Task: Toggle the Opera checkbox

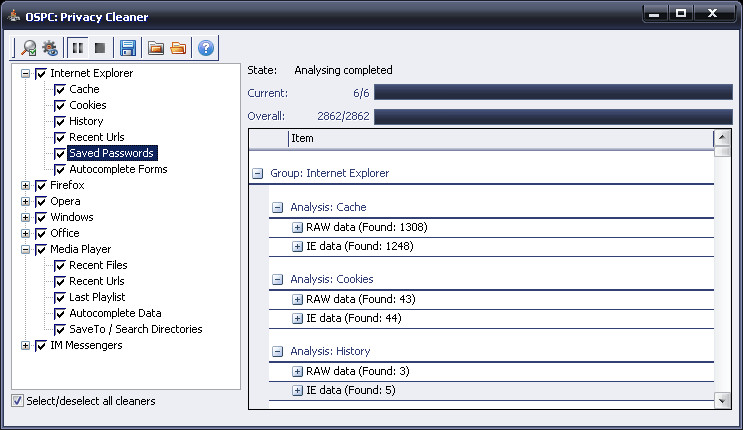Action: 41,201
